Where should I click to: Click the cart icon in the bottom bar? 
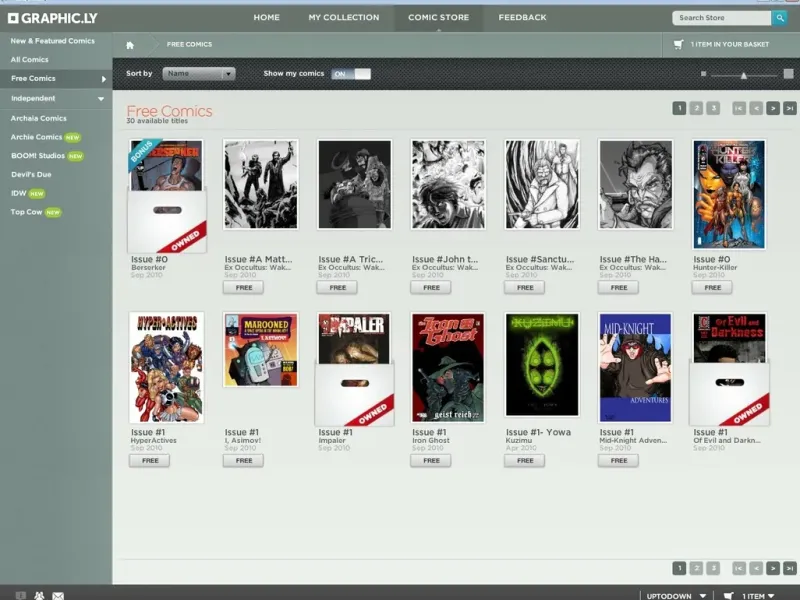(729, 595)
